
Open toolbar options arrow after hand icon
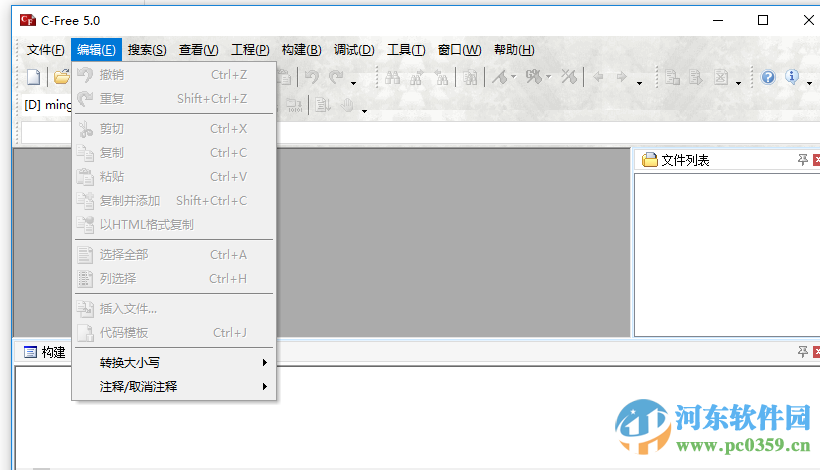(364, 110)
